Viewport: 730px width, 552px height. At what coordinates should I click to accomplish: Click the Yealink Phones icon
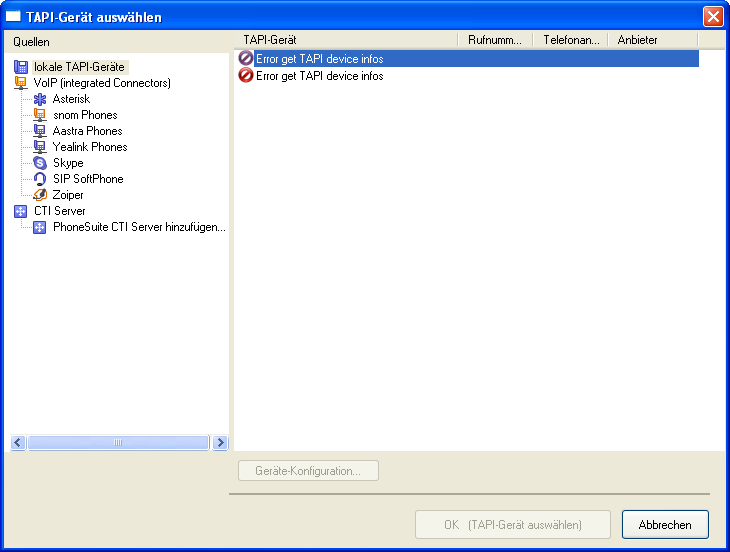40,147
